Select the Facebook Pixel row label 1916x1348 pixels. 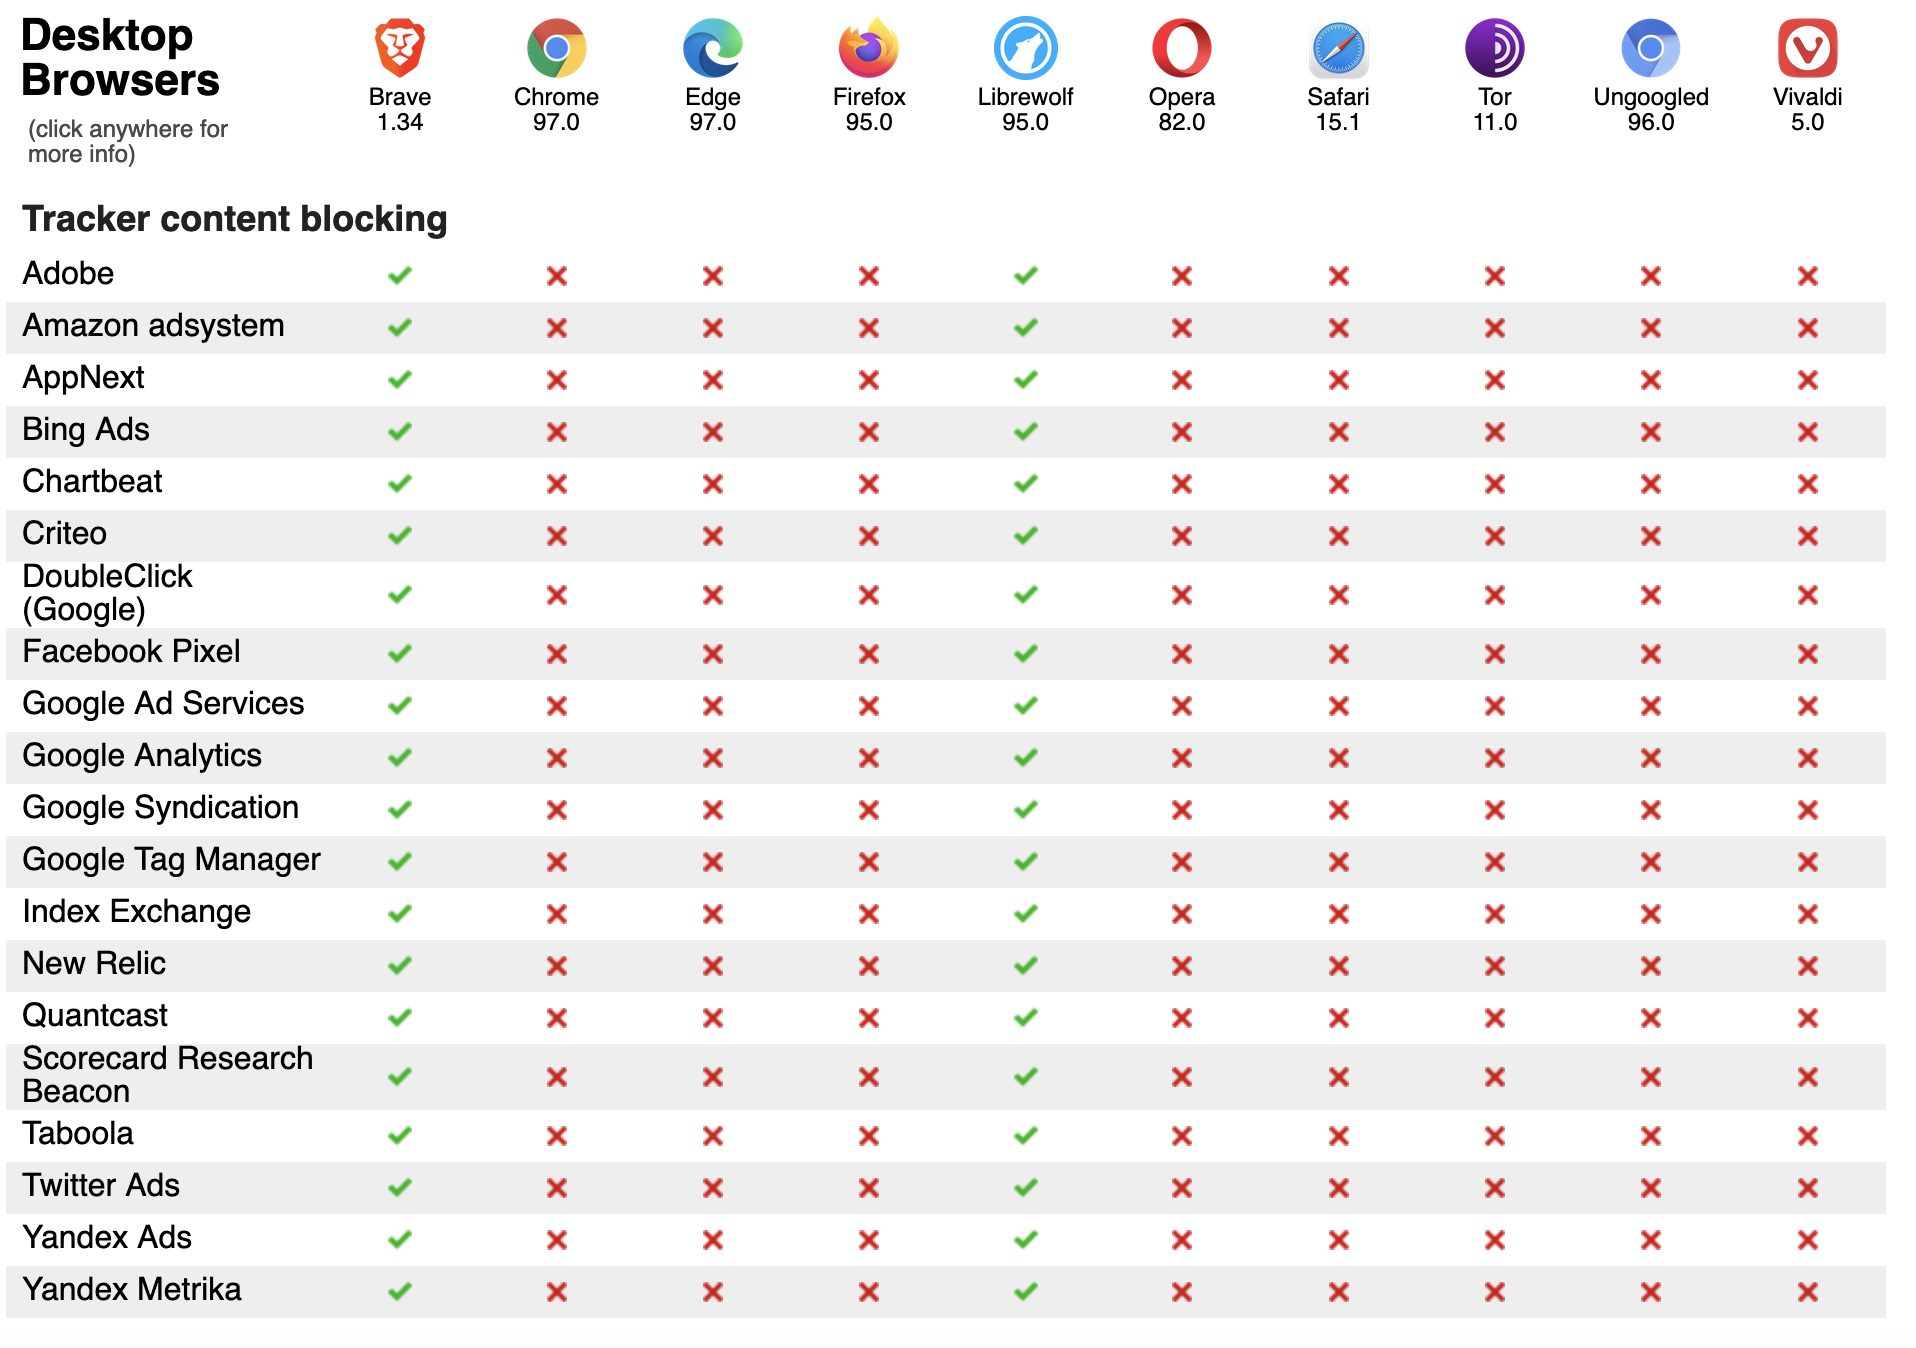[131, 652]
